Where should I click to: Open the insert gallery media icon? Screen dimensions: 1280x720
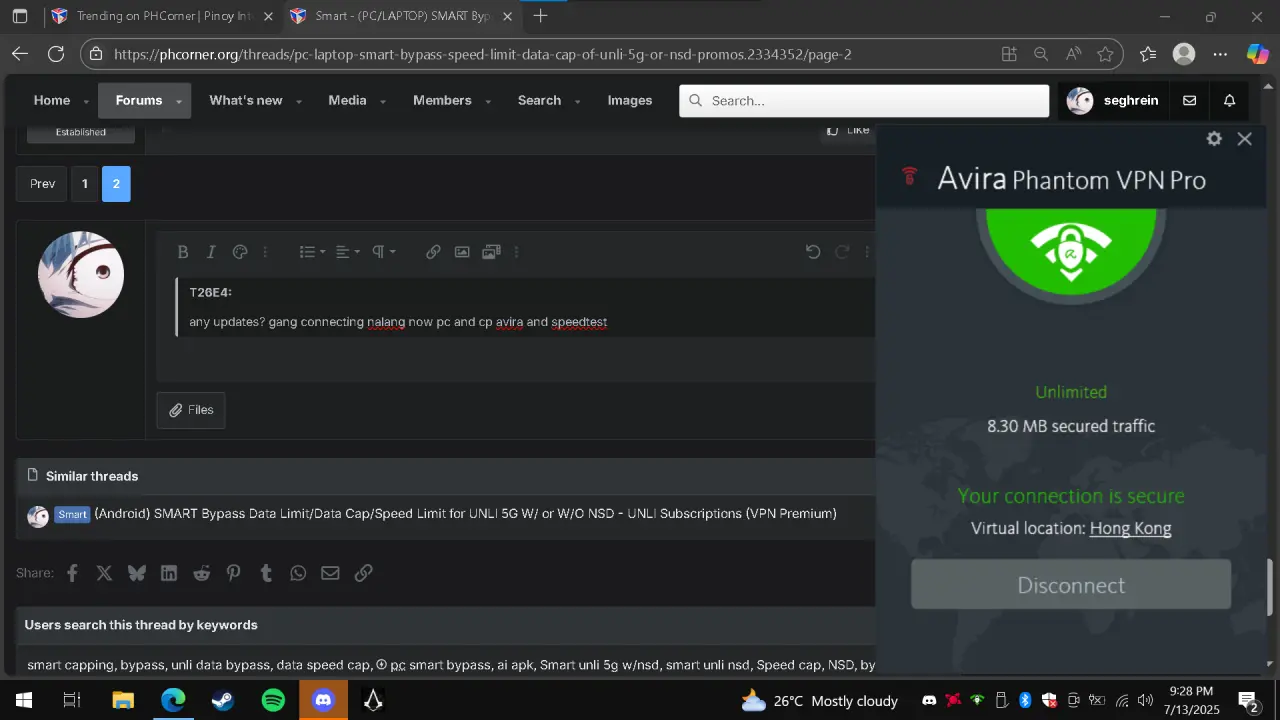tap(491, 252)
